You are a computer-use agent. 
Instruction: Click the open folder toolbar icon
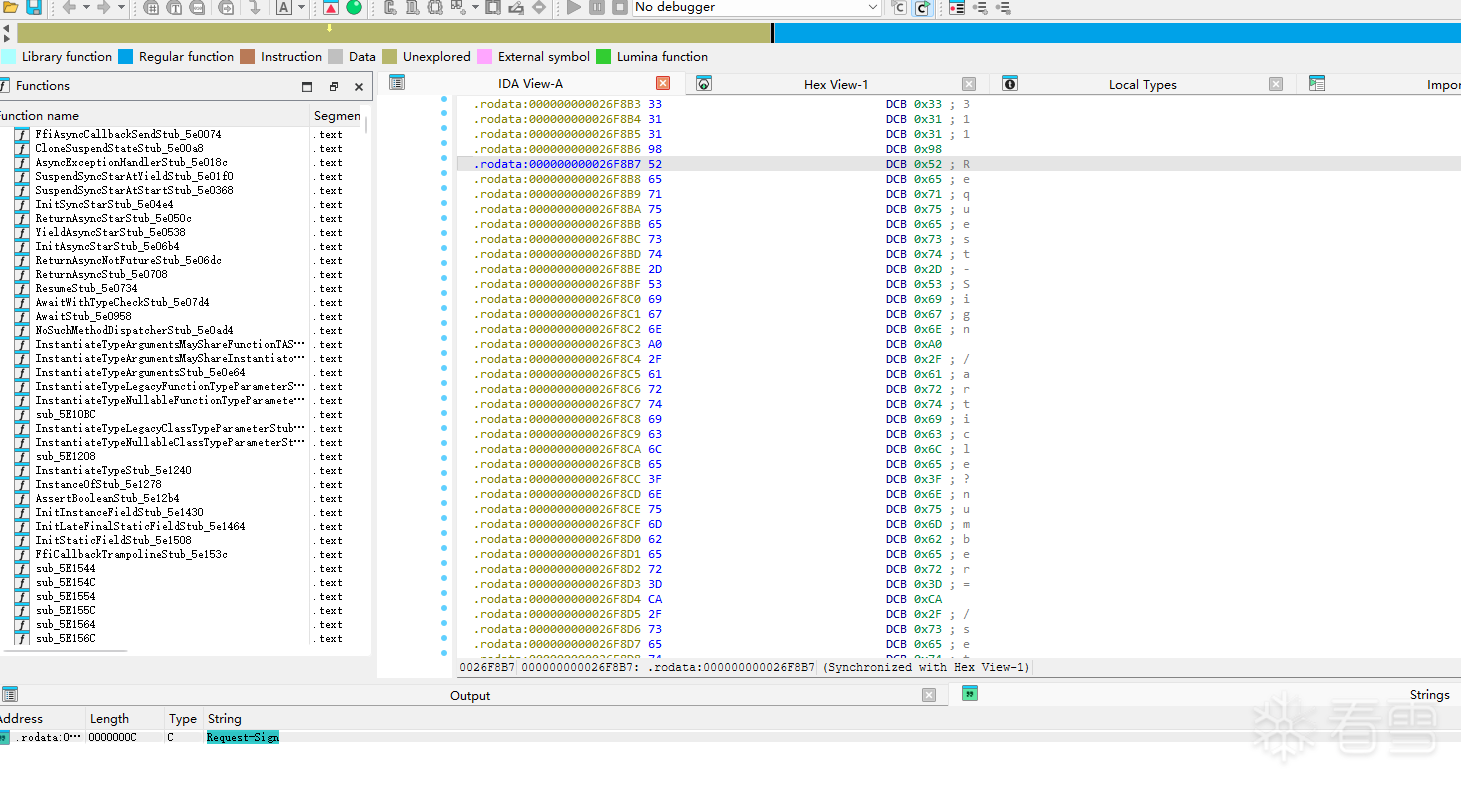(x=10, y=8)
